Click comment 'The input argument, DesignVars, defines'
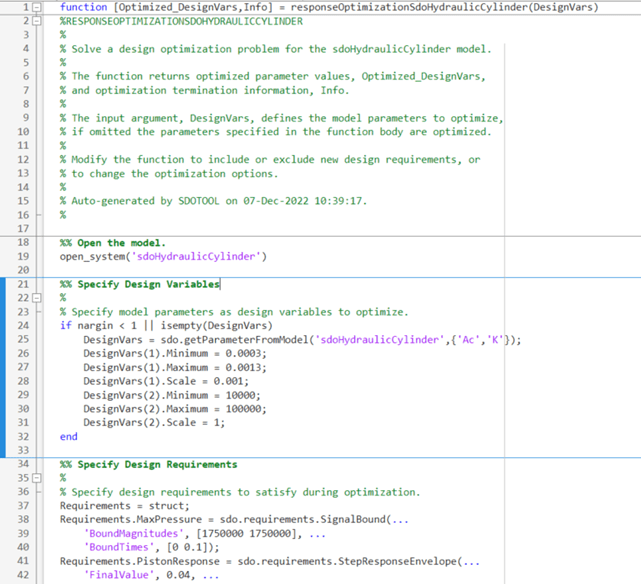This screenshot has width=641, height=584. (282, 118)
